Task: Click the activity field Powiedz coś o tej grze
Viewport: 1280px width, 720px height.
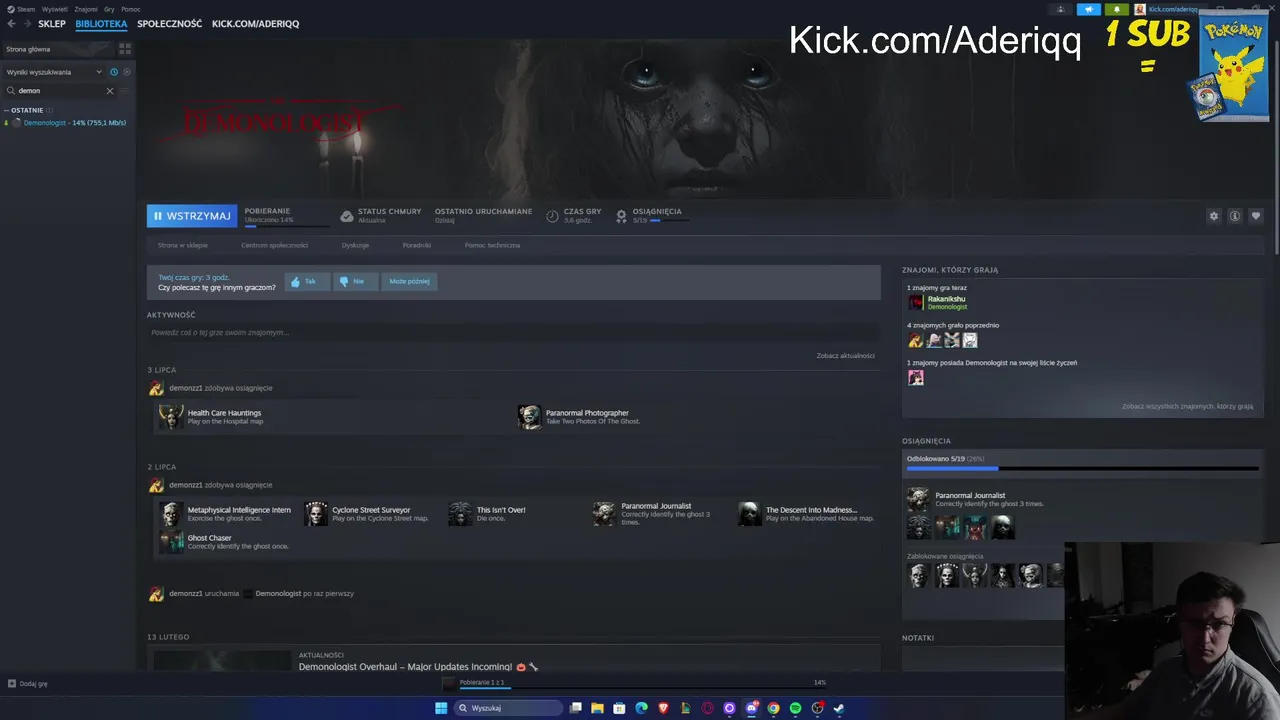Action: pos(513,332)
